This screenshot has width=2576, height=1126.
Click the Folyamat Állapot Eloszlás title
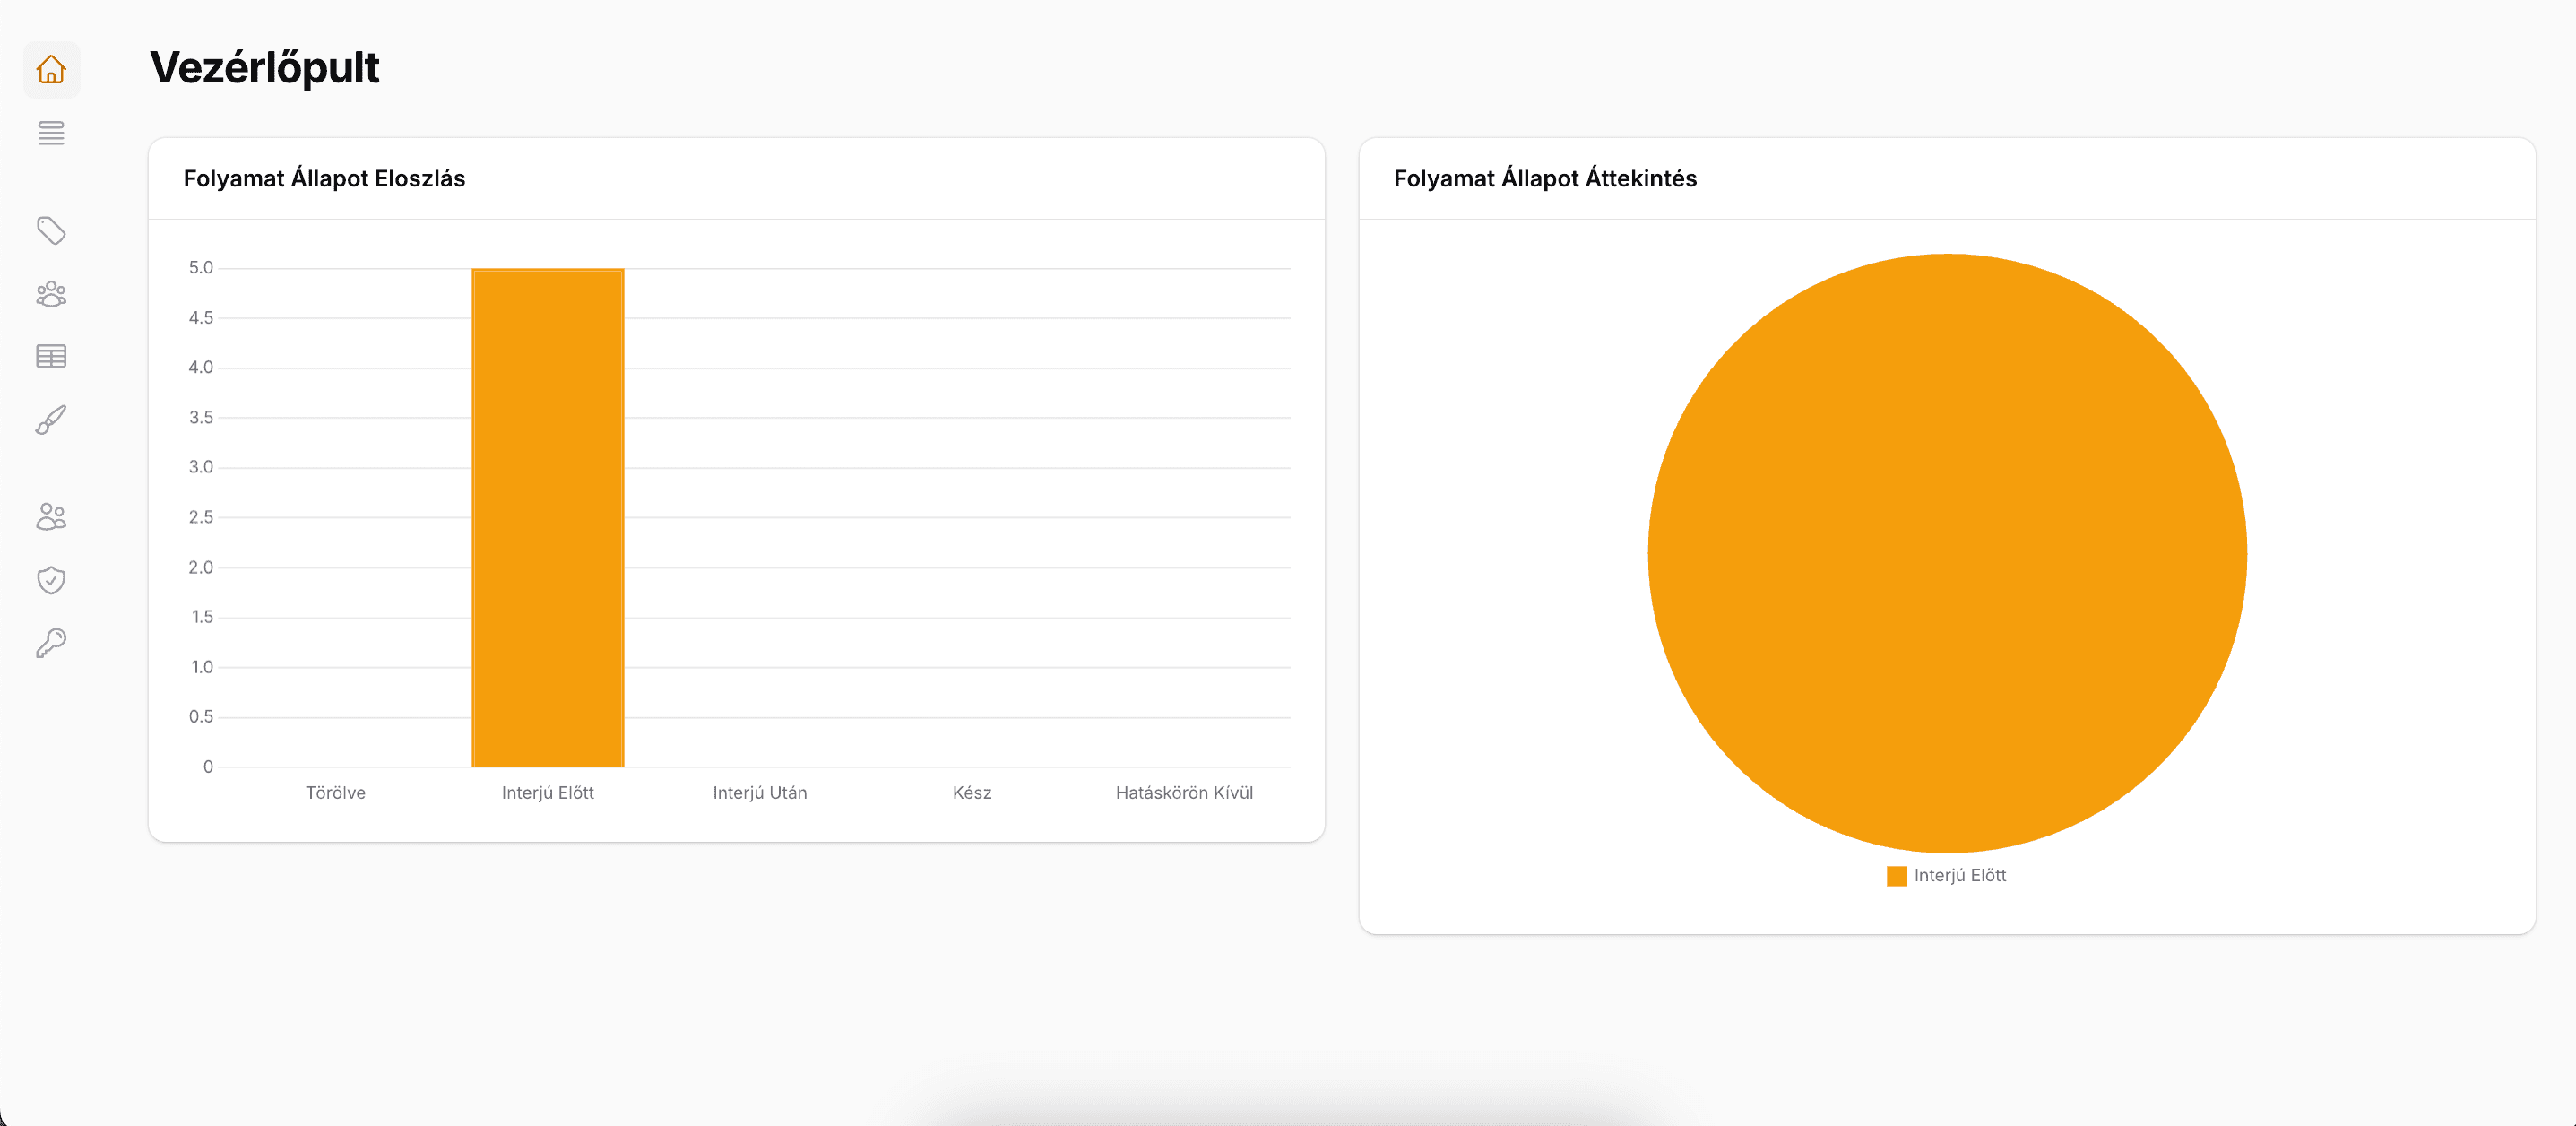coord(324,178)
